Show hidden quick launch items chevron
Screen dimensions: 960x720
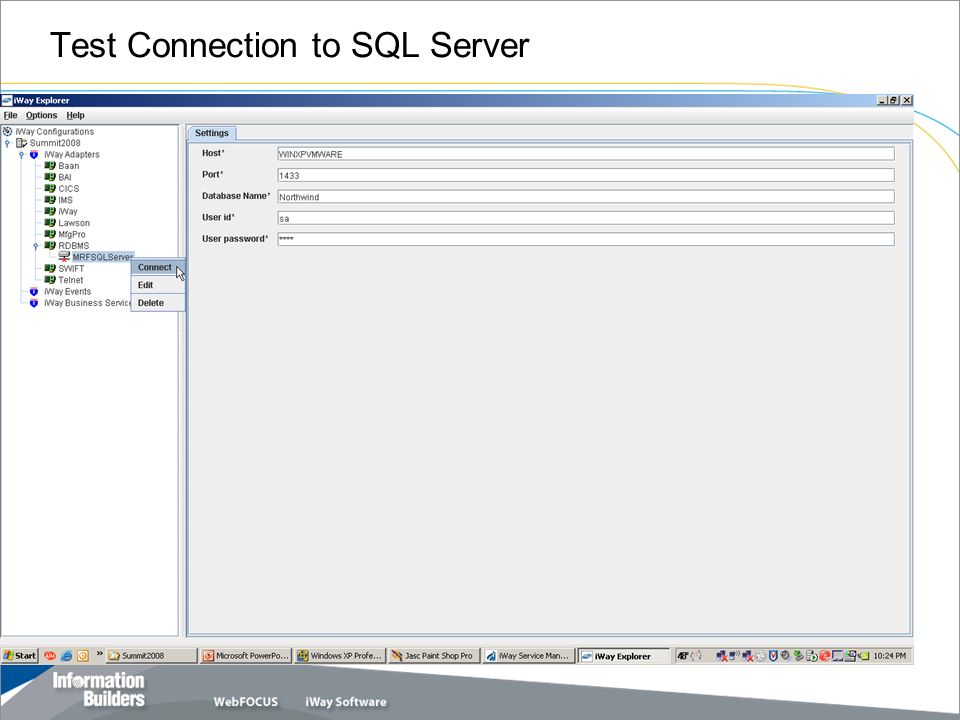pos(99,654)
